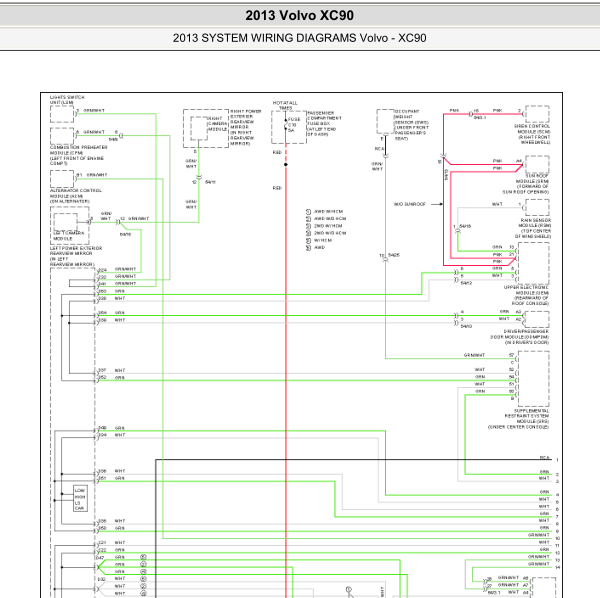Image resolution: width=600 pixels, height=598 pixels.
Task: Click legend entry 5 'W/HCM'
Action: click(319, 240)
